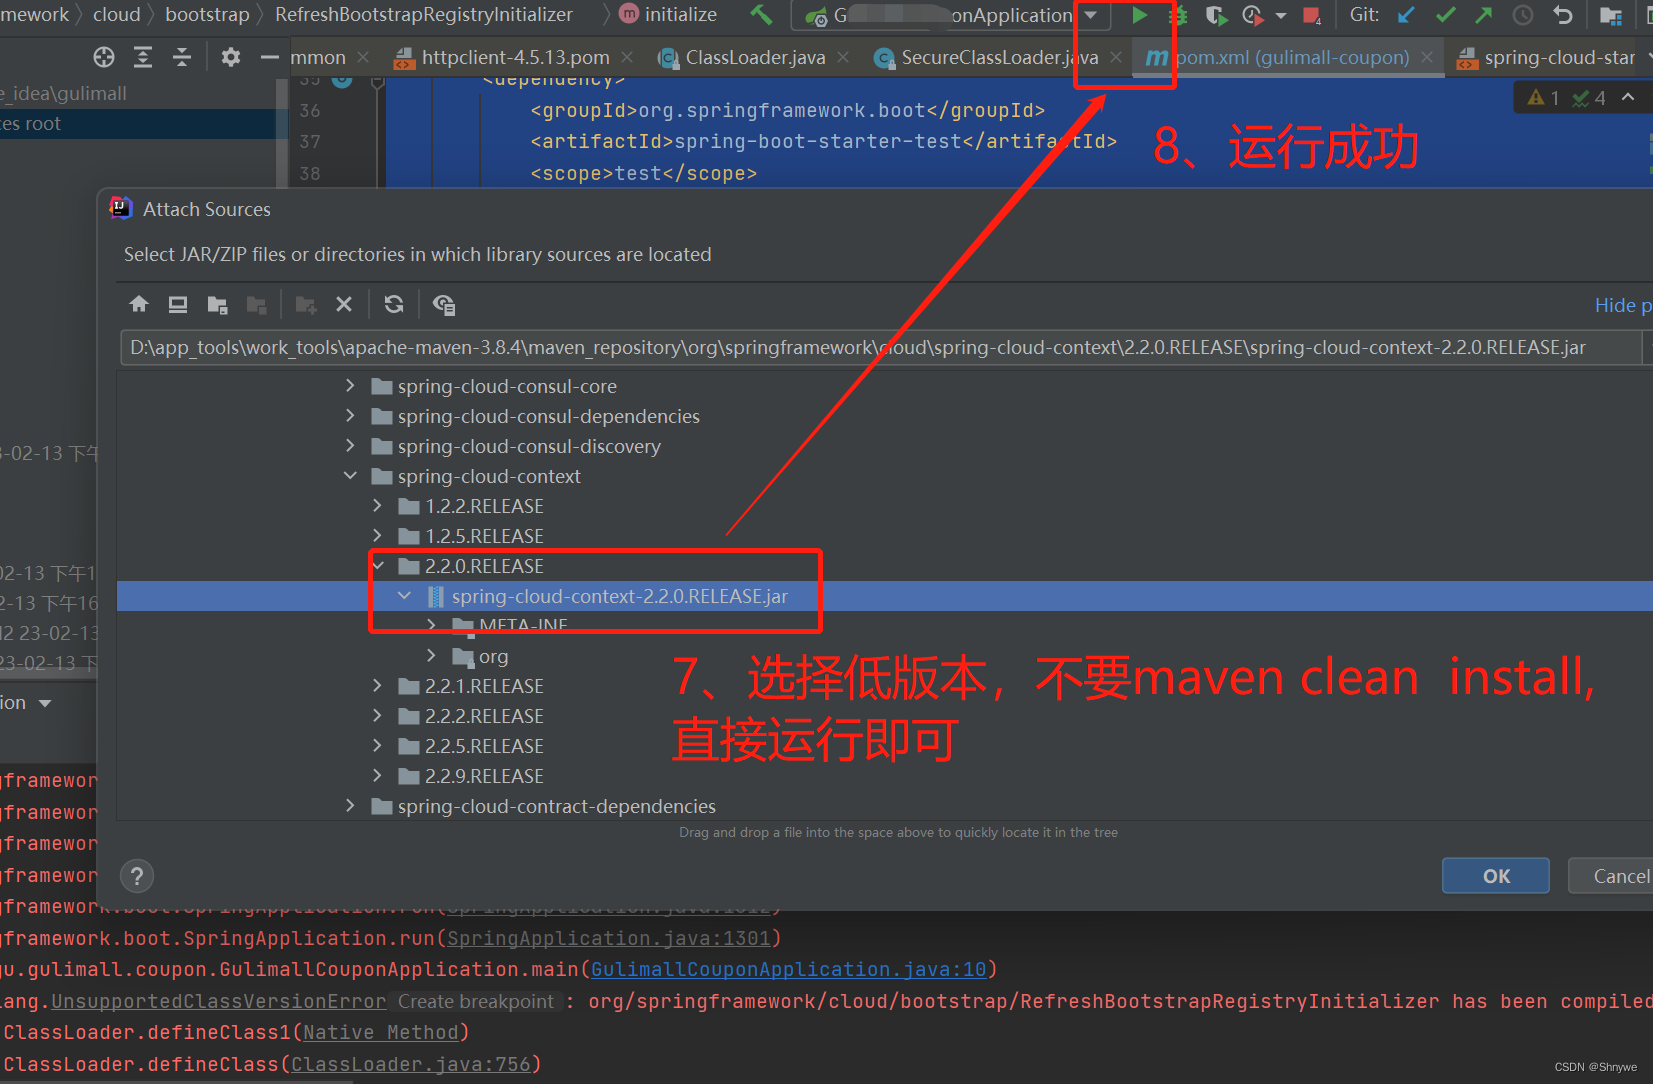
Task: Run with coverage using the shield icon
Action: point(1215,15)
